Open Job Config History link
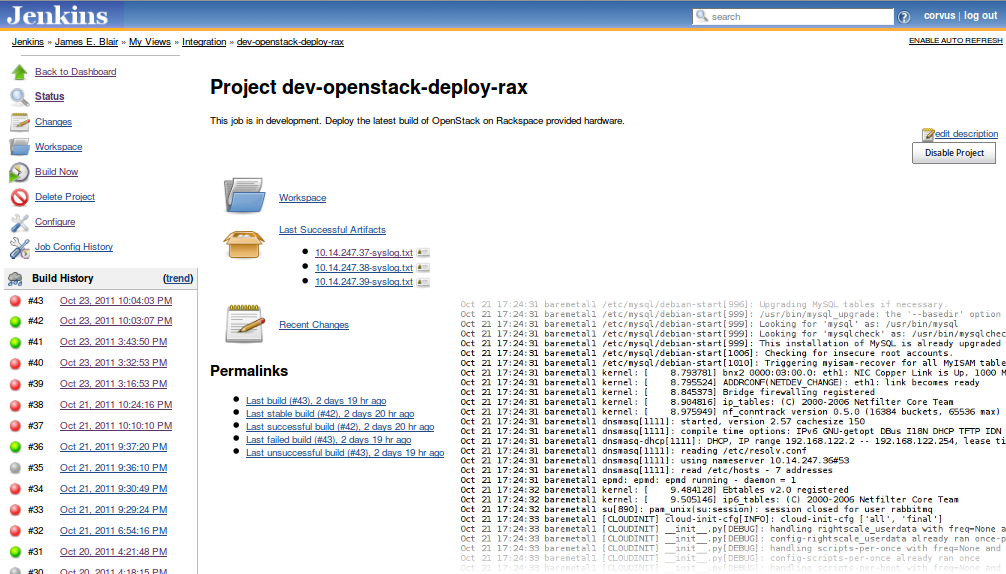1006x574 pixels. (x=74, y=247)
